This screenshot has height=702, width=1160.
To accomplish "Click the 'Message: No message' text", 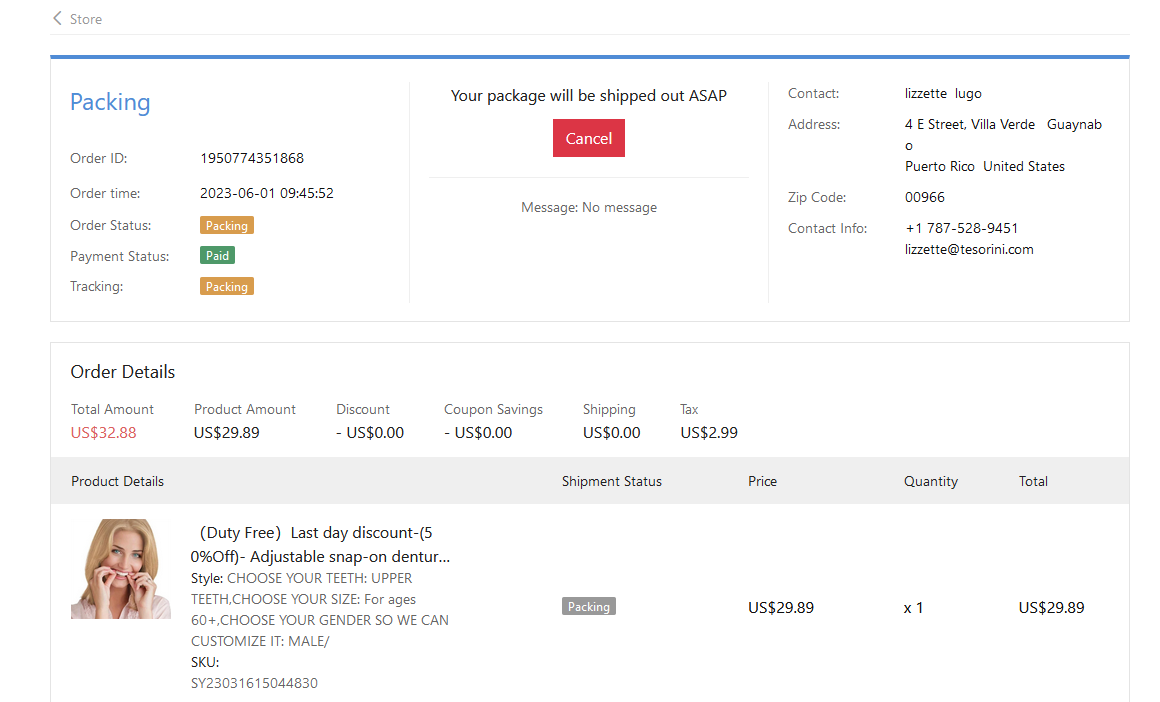I will [x=588, y=208].
